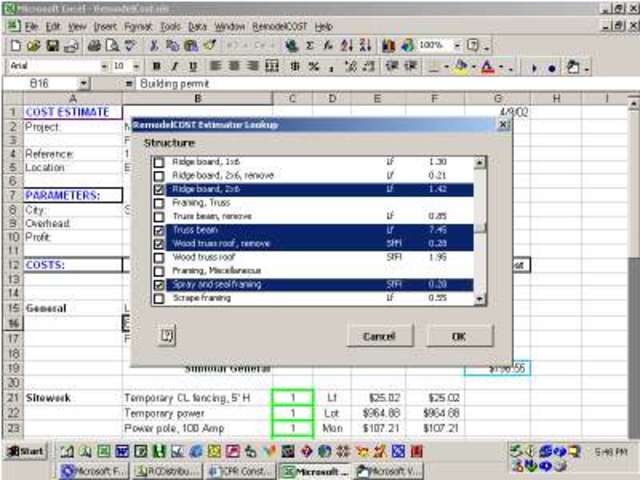Click the AutoSum sigma icon

310,45
